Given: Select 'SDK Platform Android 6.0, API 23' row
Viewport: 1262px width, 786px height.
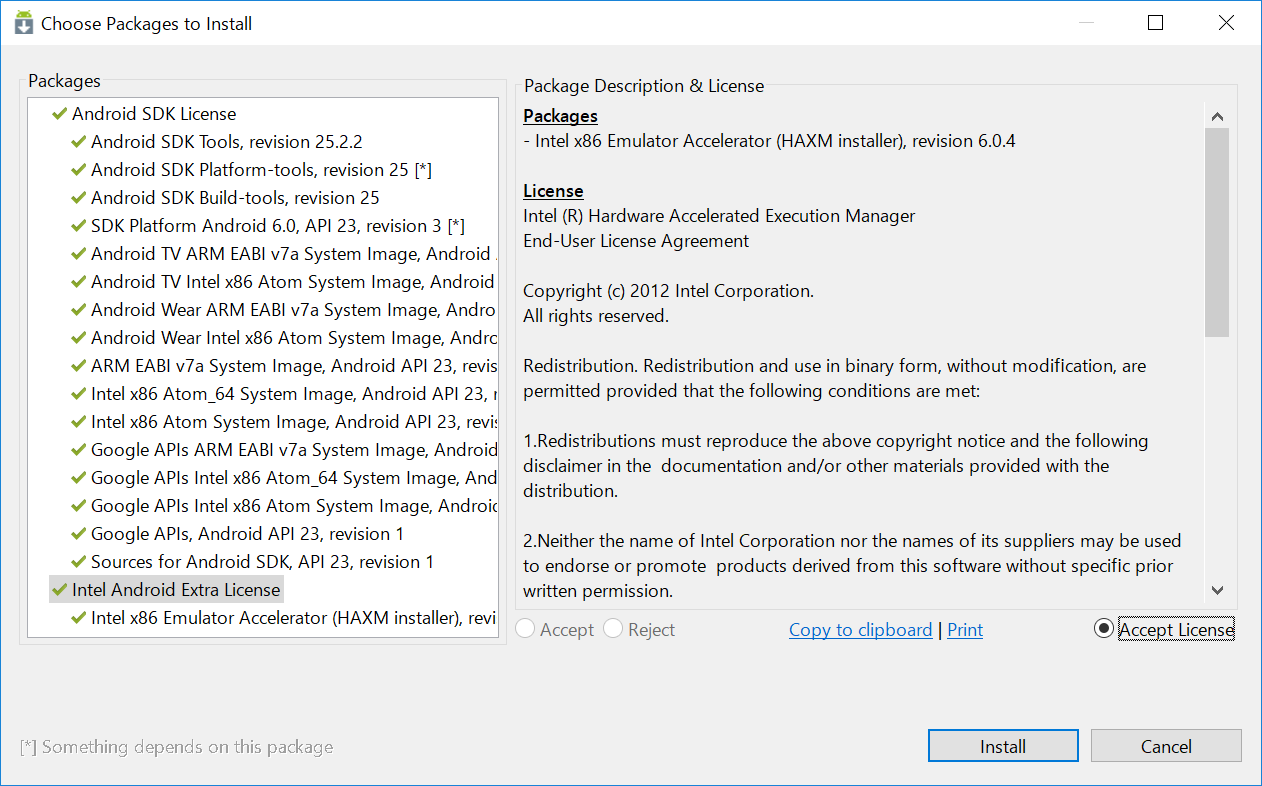Looking at the screenshot, I should tap(278, 226).
